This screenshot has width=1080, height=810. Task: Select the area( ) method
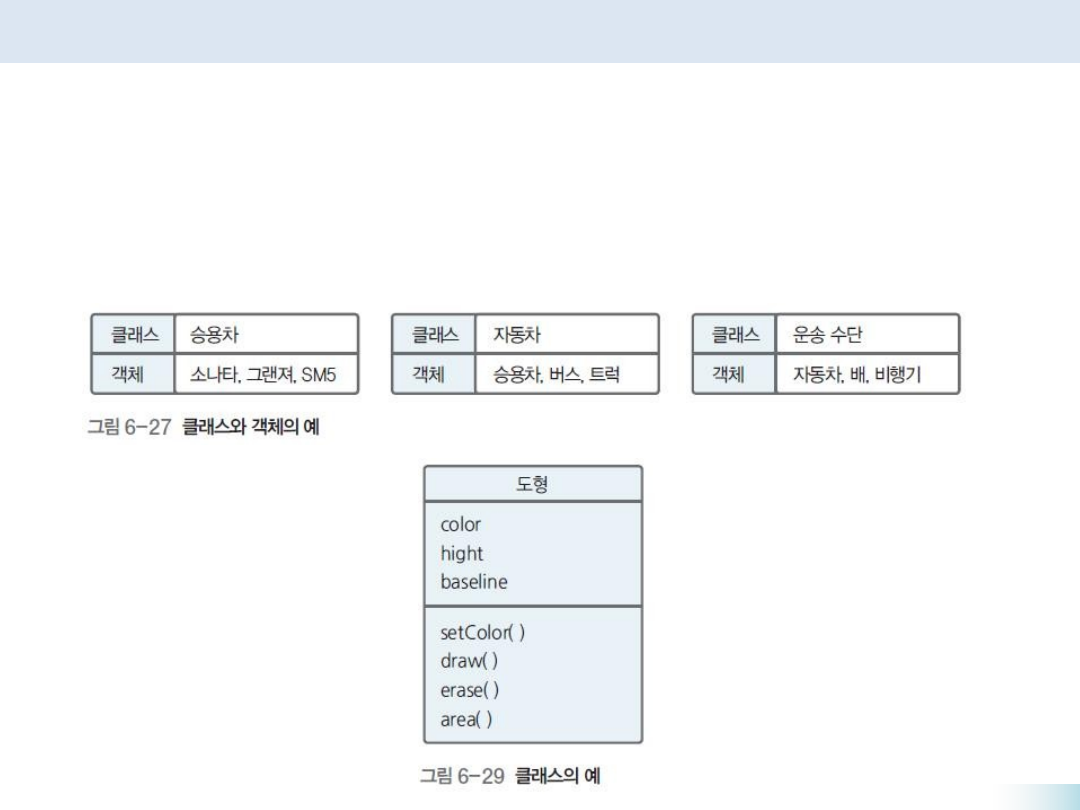(x=466, y=719)
